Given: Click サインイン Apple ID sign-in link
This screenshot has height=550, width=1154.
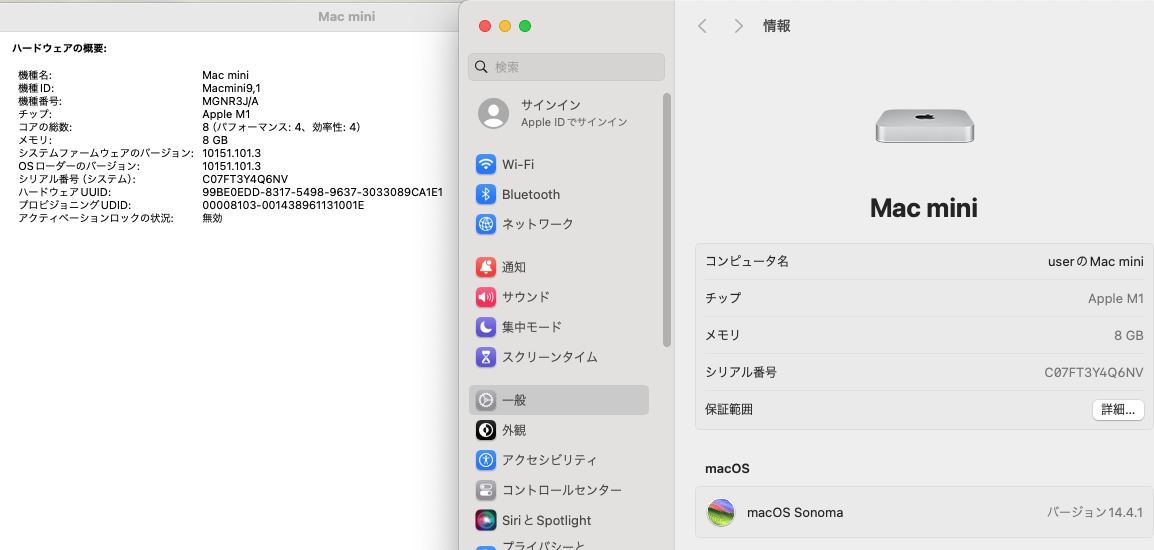Looking at the screenshot, I should (574, 113).
